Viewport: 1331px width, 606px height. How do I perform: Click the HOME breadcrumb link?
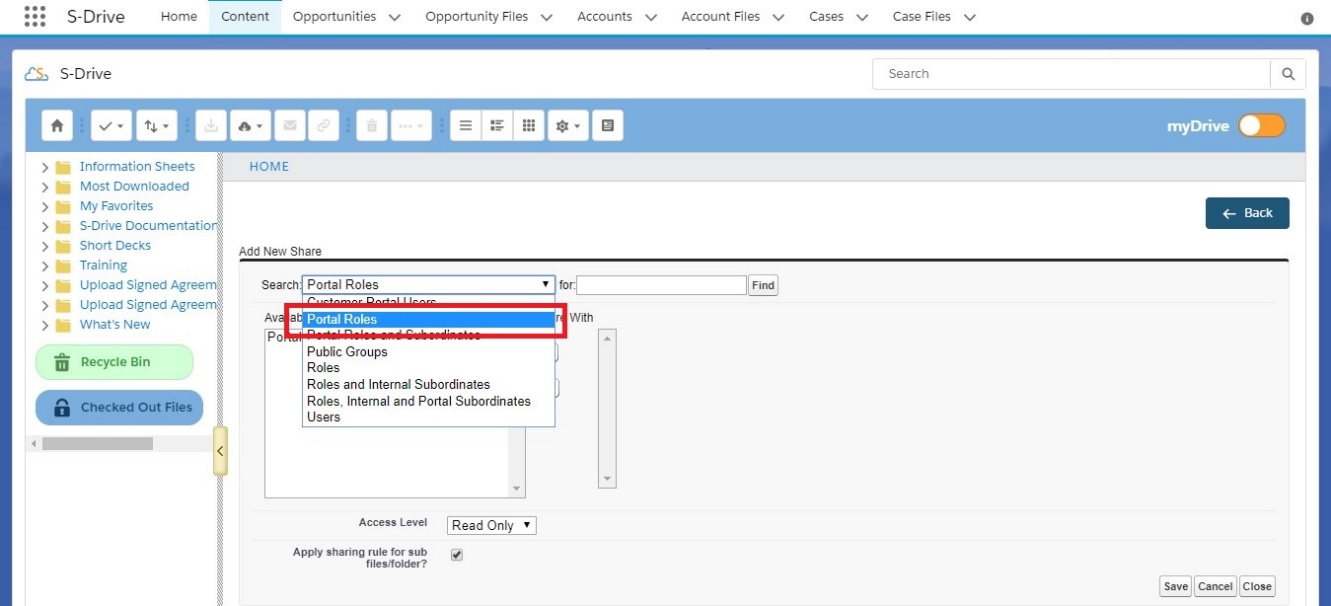[269, 167]
